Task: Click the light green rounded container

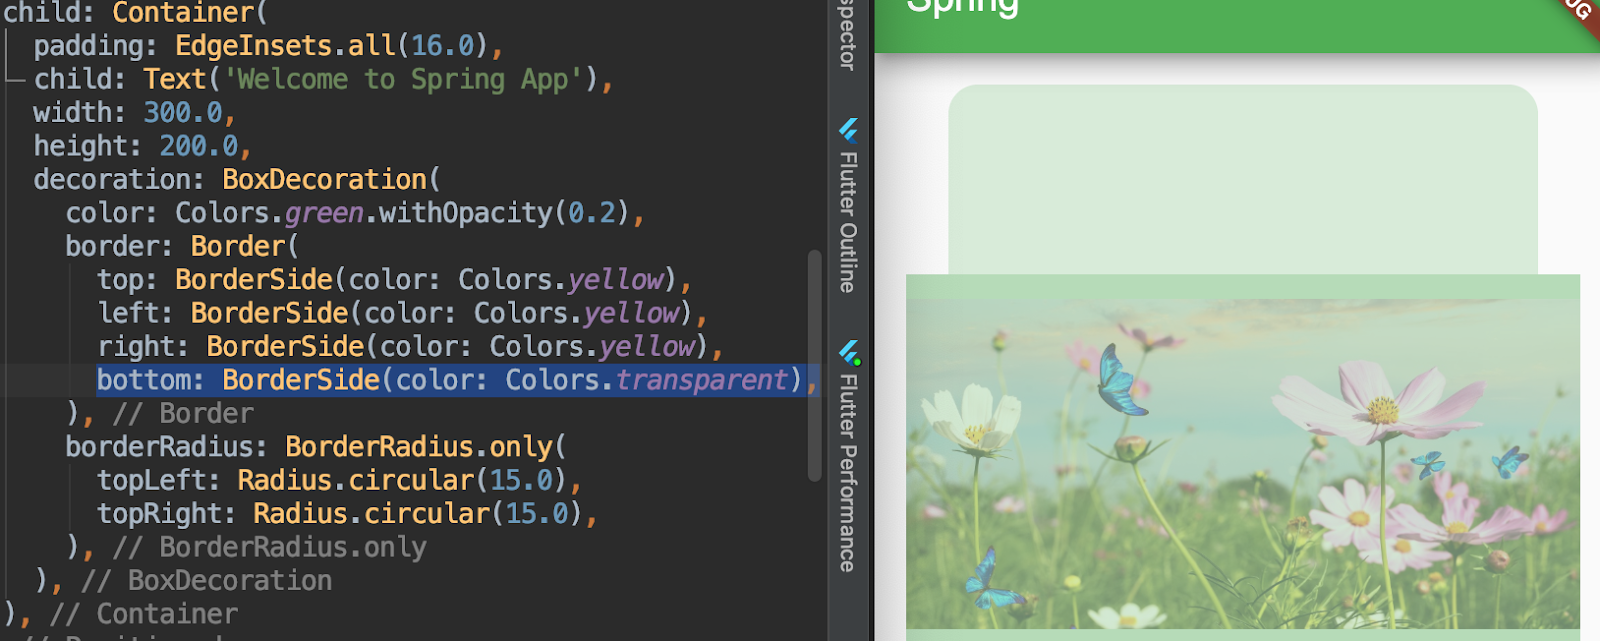Action: (1243, 180)
